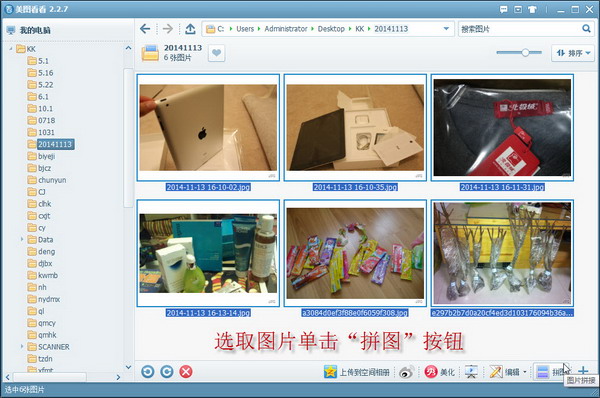The width and height of the screenshot is (600, 398).
Task: Expand the Data folder node
Action: [x=22, y=239]
